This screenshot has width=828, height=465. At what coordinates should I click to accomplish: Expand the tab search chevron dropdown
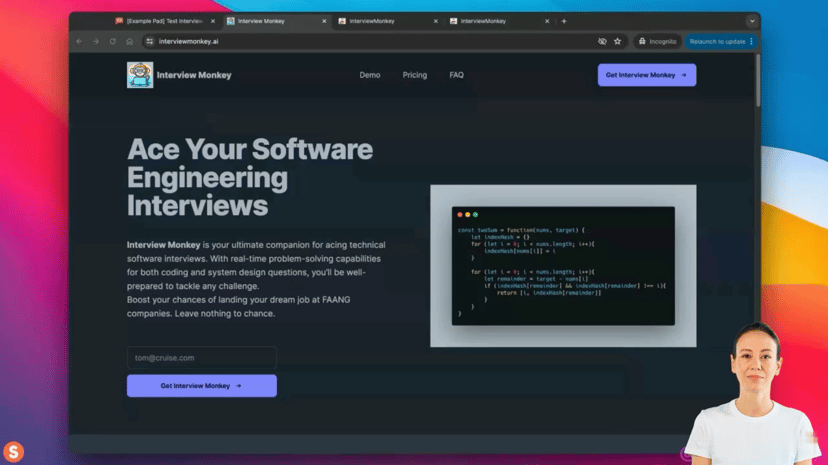coord(752,21)
